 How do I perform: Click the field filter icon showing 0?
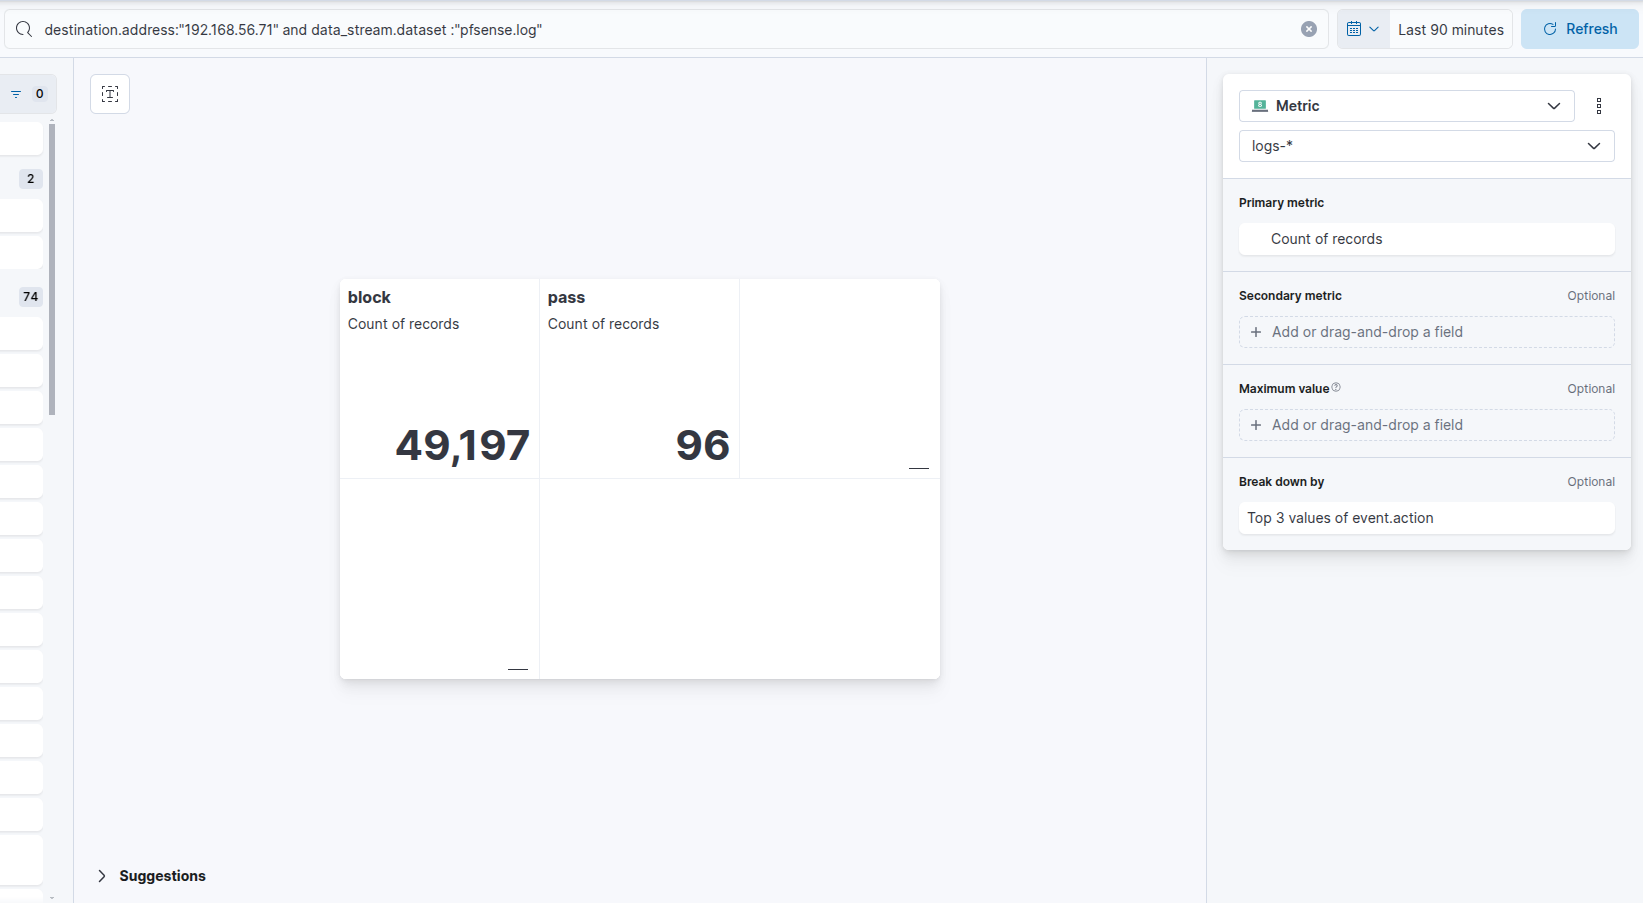pos(27,94)
